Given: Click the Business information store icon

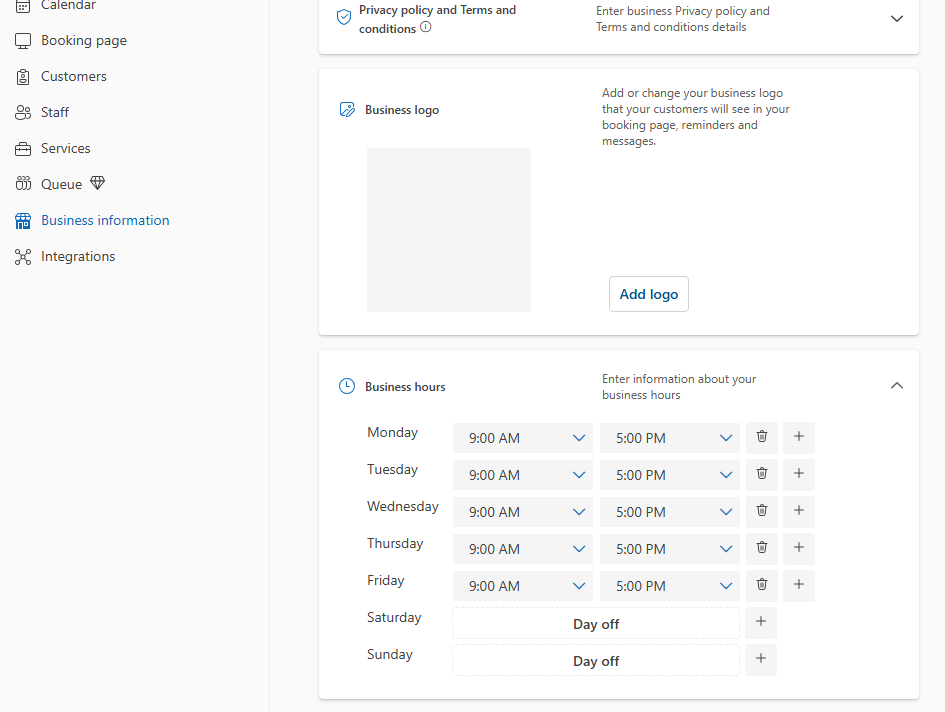Looking at the screenshot, I should [23, 221].
